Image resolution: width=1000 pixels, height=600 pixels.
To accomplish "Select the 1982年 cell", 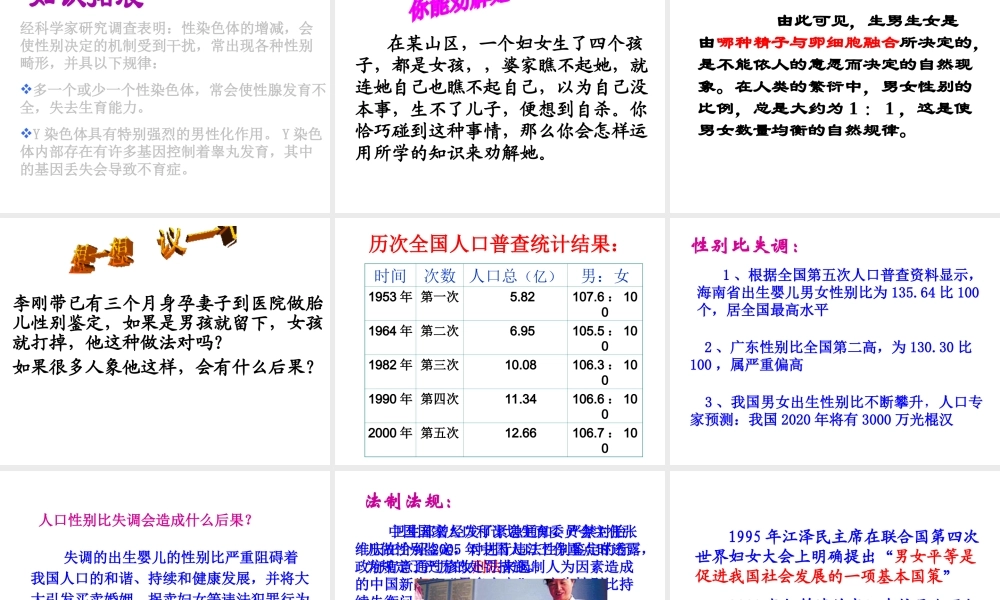I will (390, 371).
